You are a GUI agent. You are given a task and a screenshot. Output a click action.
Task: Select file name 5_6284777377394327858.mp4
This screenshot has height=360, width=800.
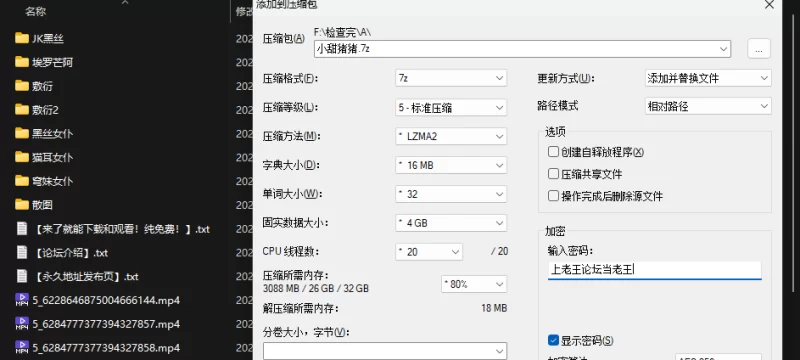(106, 348)
